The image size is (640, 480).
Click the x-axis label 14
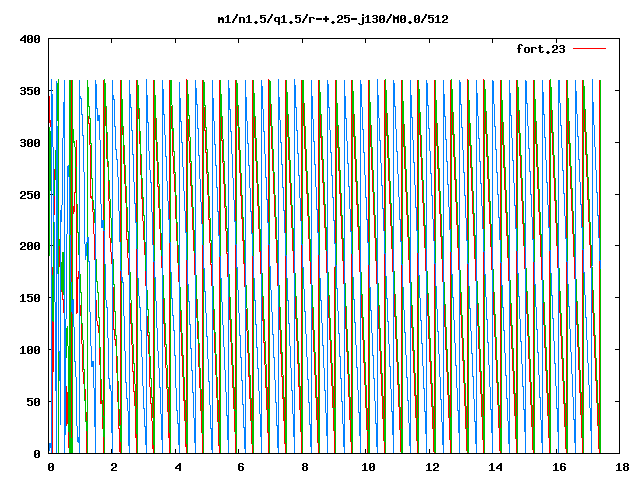pyautogui.click(x=495, y=467)
